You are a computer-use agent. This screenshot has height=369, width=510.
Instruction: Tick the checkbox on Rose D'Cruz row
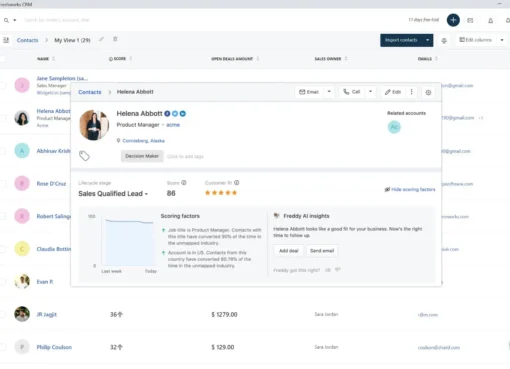2,184
